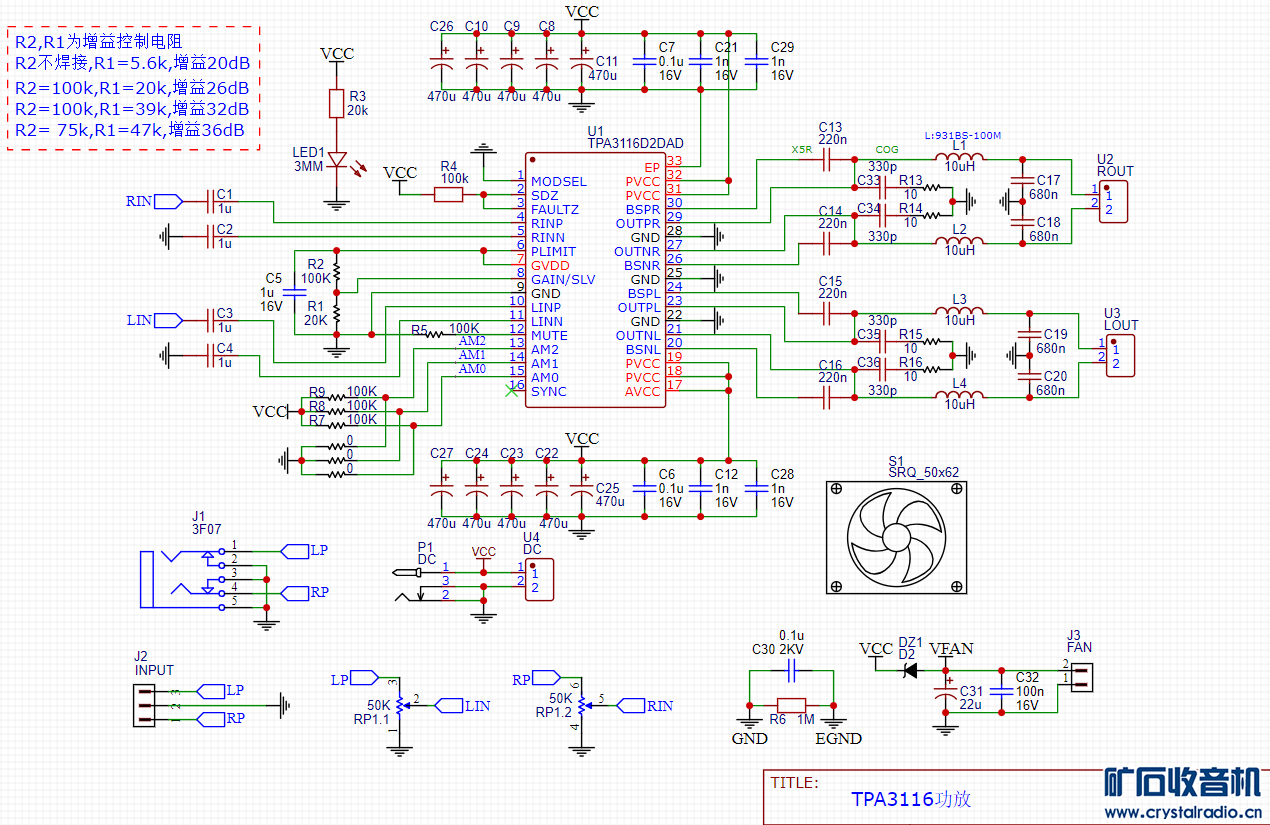Click the red GVDD pin label
The height and width of the screenshot is (825, 1270).
(550, 266)
